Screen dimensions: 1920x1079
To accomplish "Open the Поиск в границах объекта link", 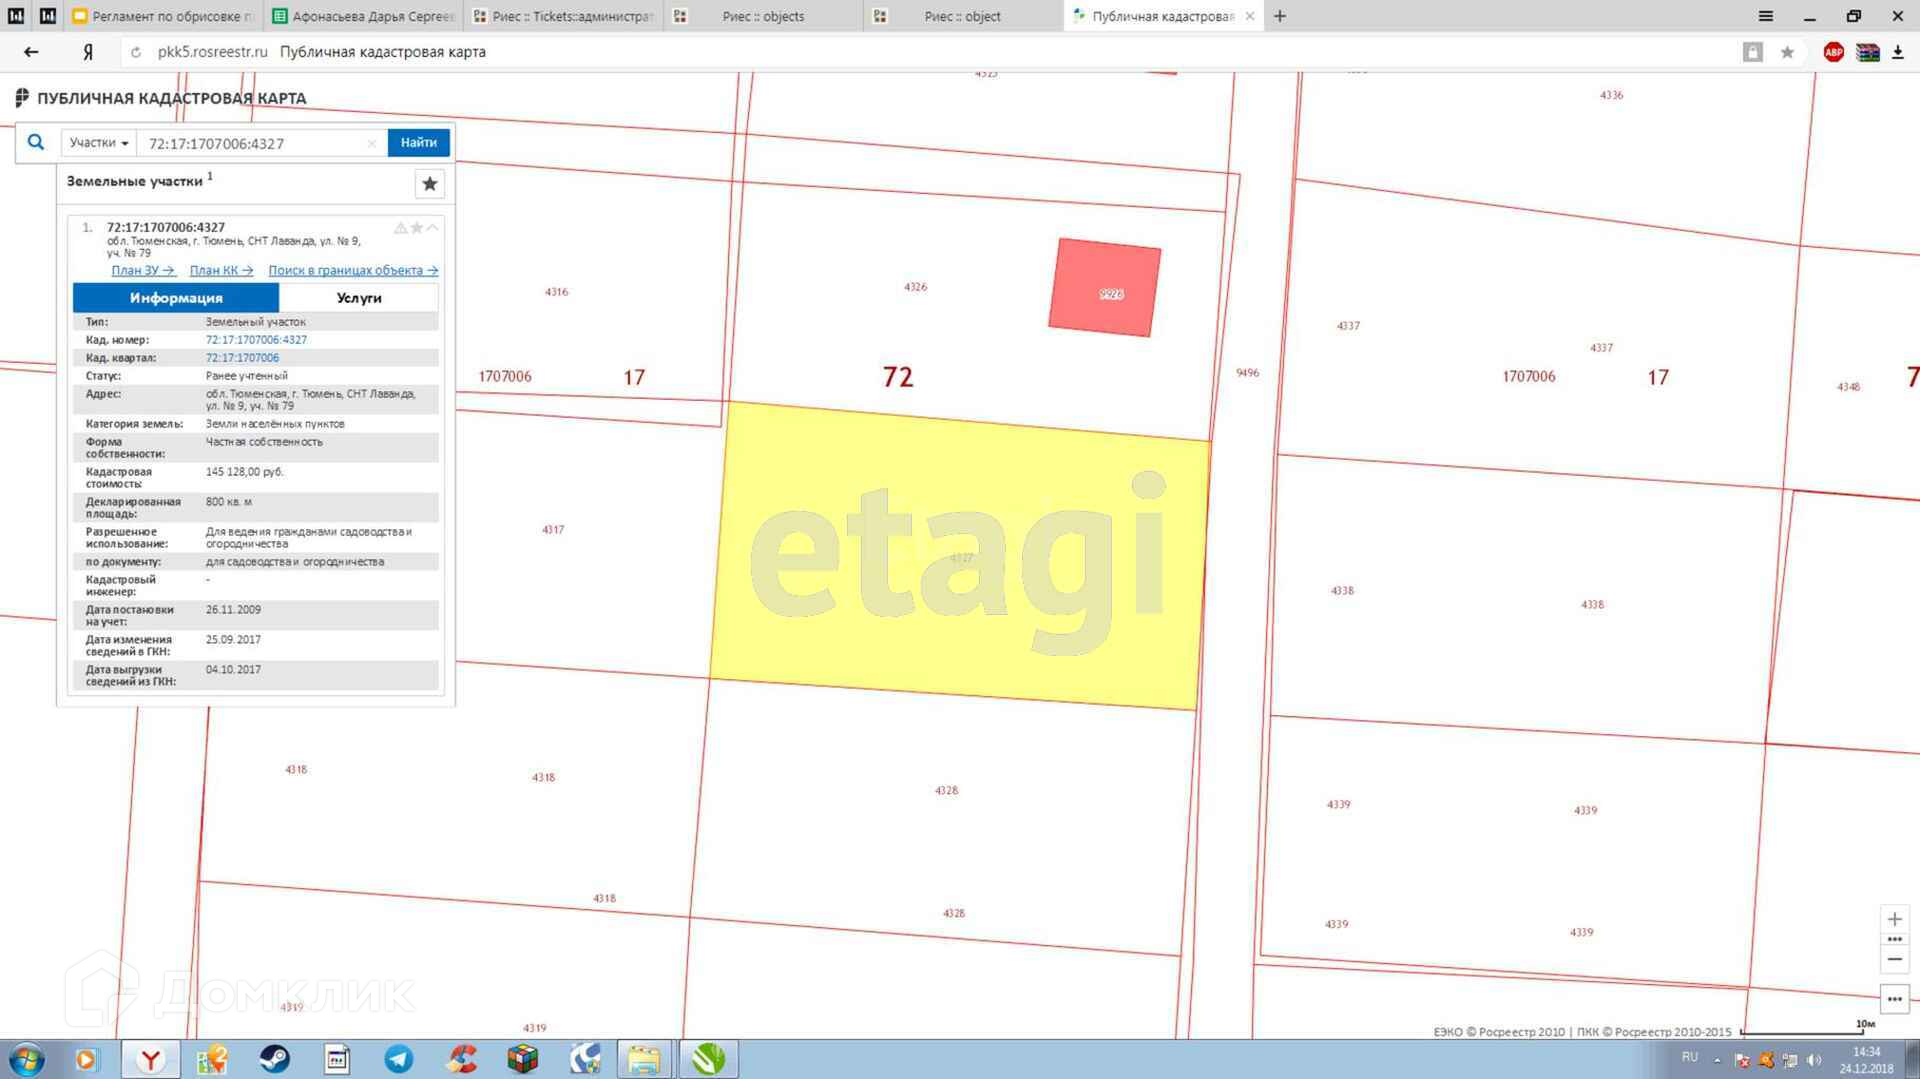I will coord(352,271).
